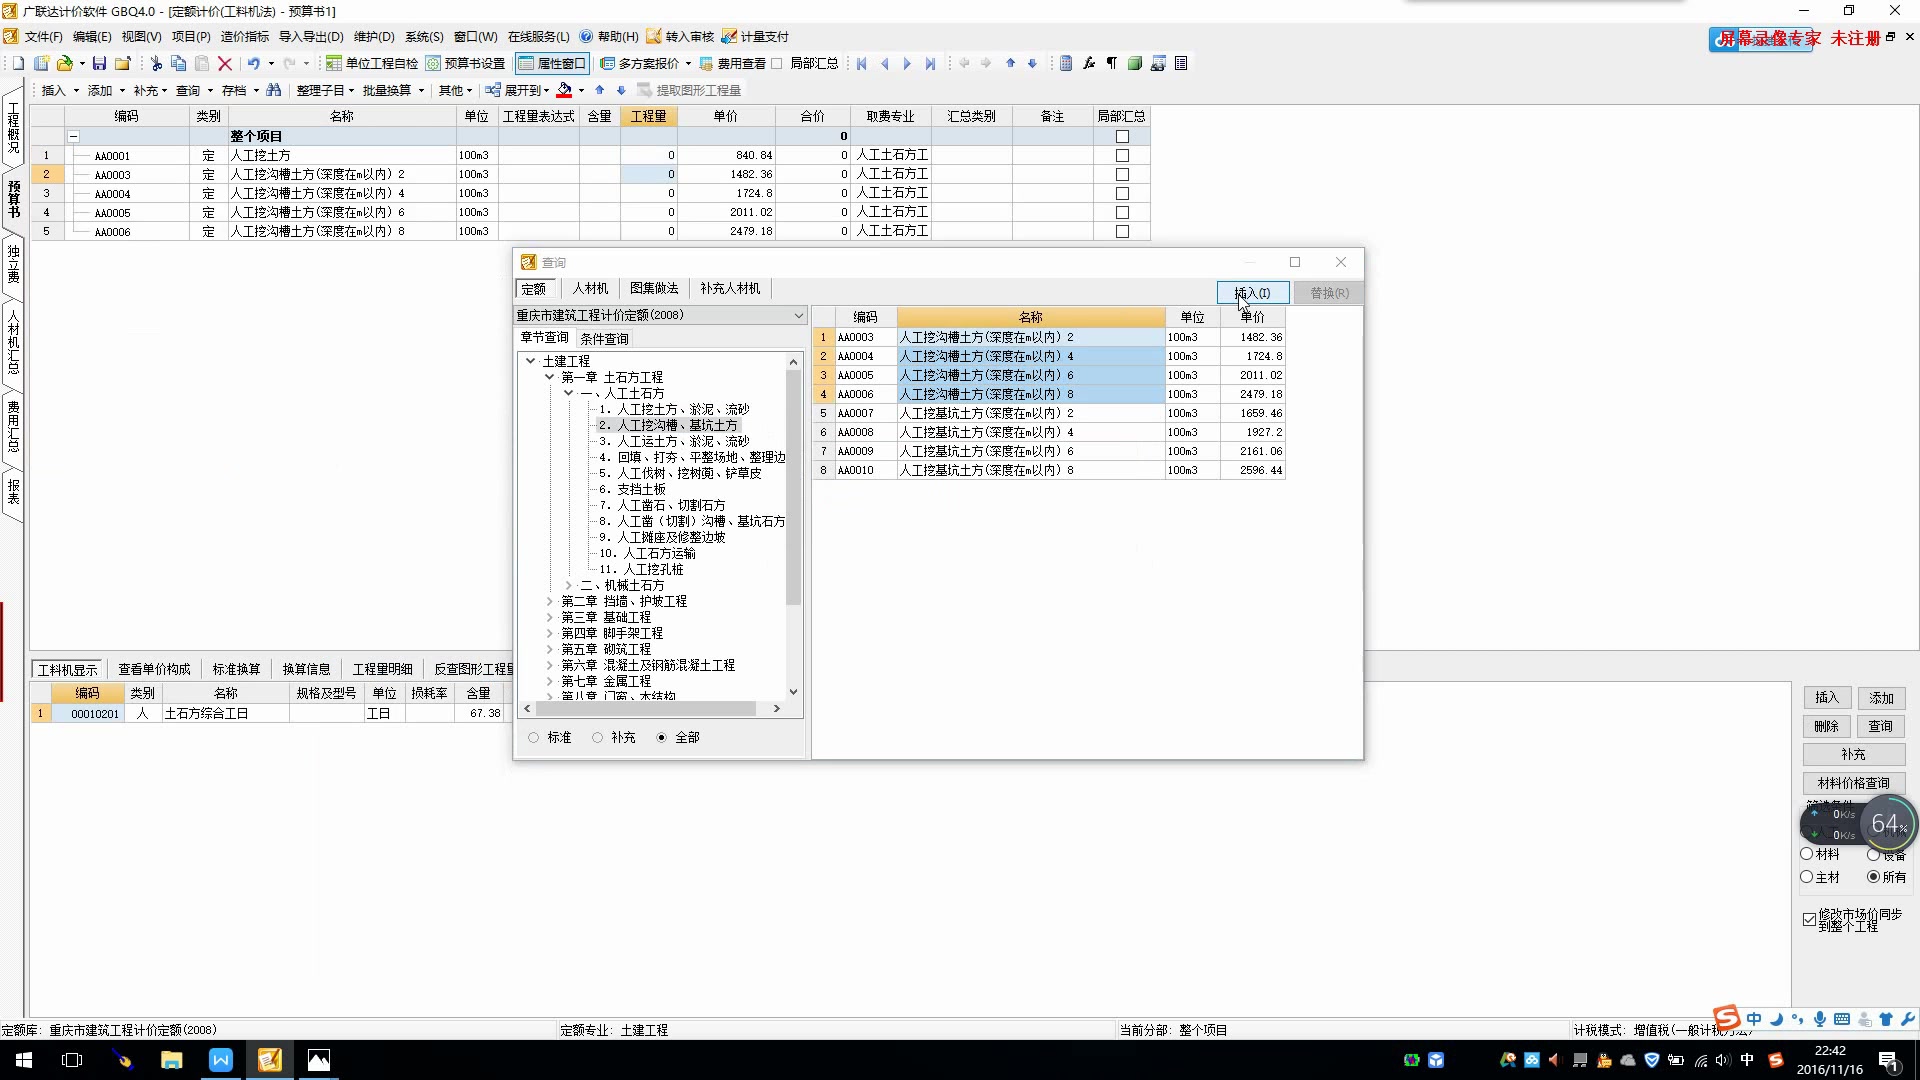Click the move row down arrow in second toolbar
The image size is (1920, 1080).
[x=621, y=90]
